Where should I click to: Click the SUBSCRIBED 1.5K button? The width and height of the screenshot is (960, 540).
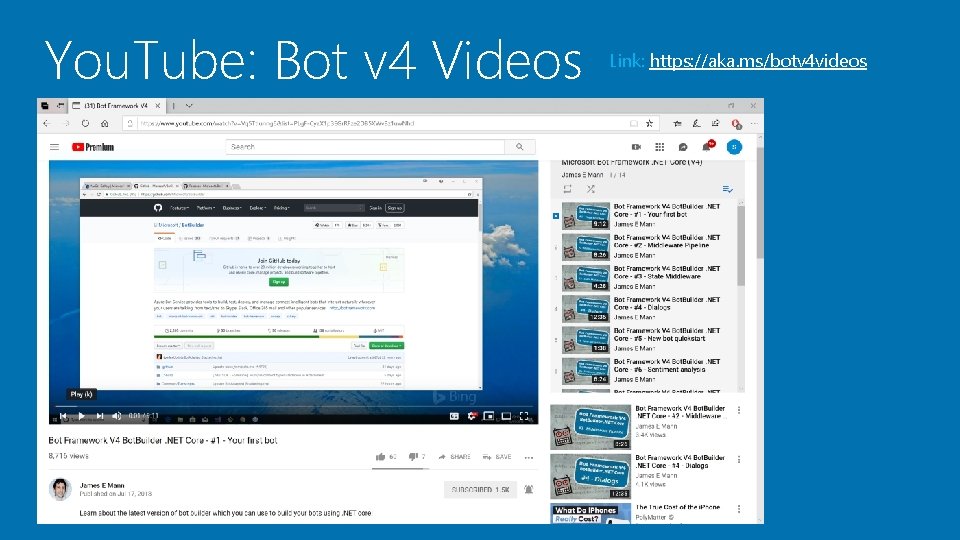click(480, 490)
